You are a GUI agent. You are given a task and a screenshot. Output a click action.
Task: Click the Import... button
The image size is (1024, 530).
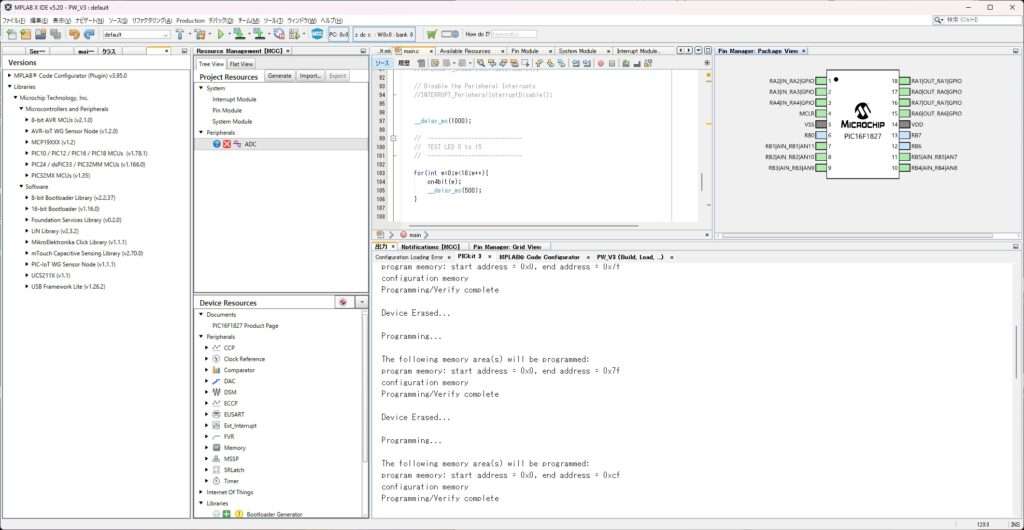coord(310,76)
